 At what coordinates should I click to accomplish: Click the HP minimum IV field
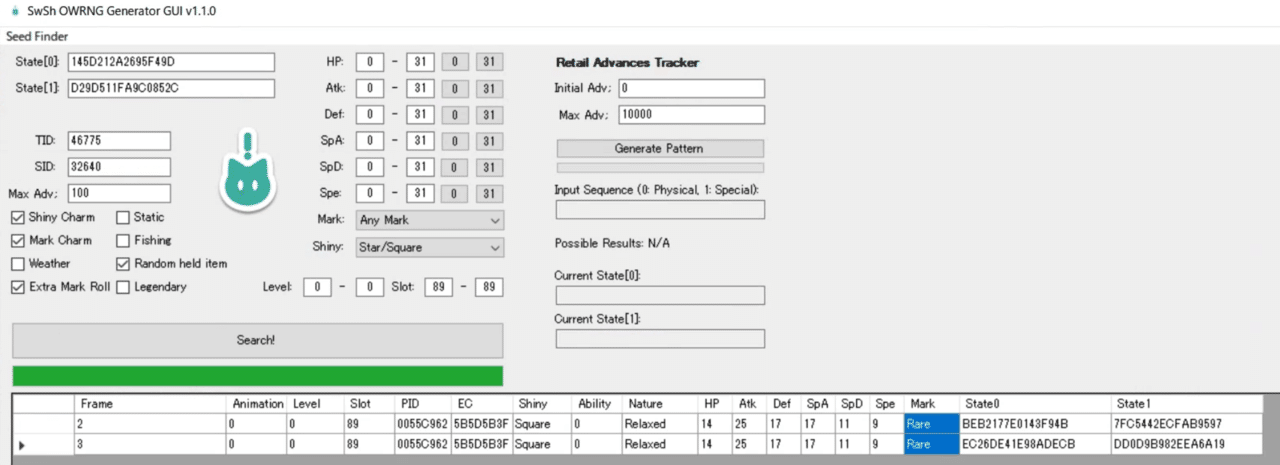[369, 62]
